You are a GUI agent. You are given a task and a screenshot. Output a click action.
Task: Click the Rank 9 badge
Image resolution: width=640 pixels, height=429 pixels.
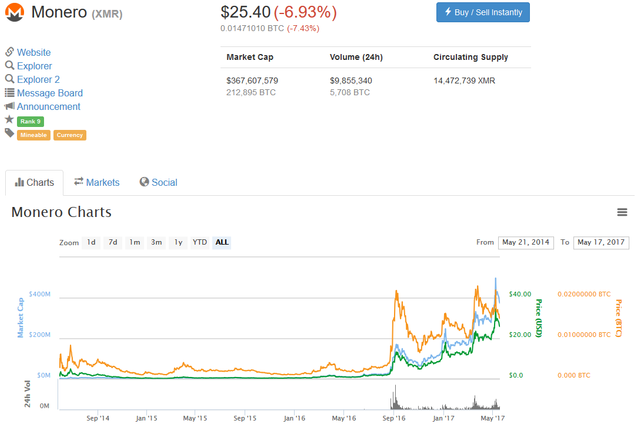point(31,121)
